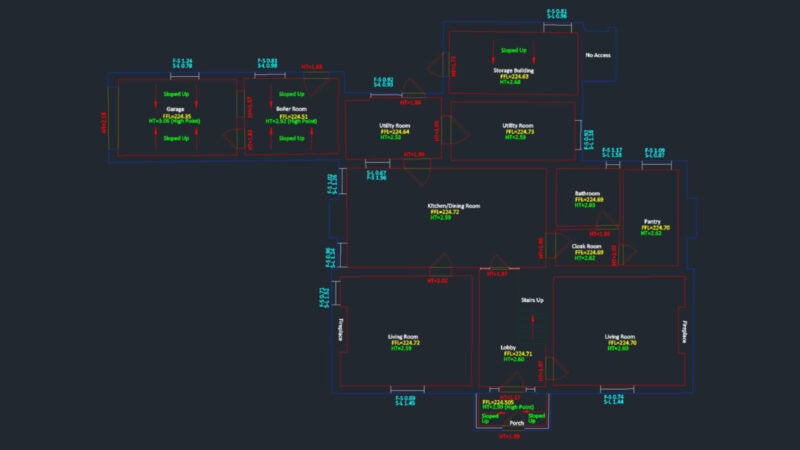Select the "Pantry" room label
800x450 pixels.
[x=652, y=221]
